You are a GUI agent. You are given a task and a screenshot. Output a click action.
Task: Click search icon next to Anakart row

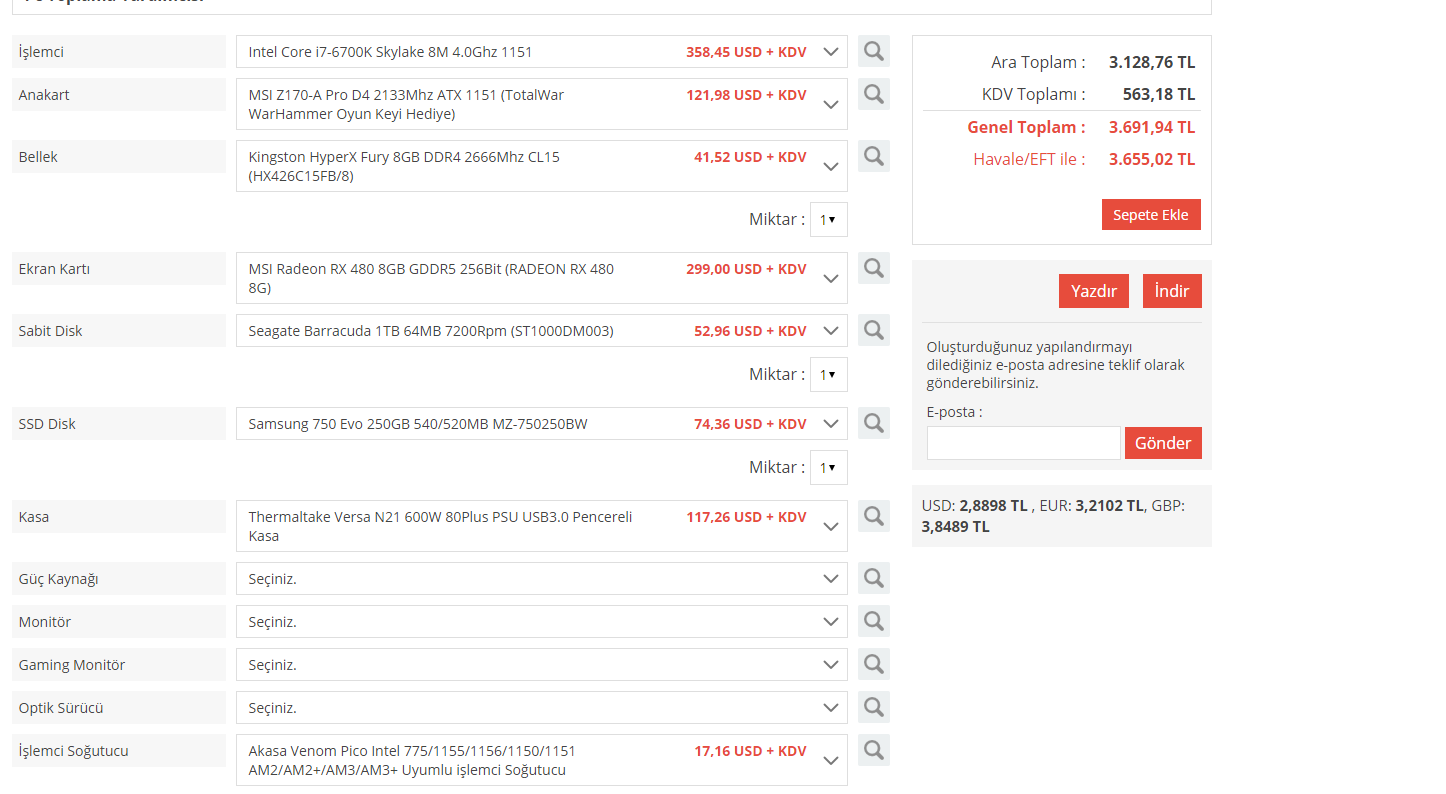point(874,94)
